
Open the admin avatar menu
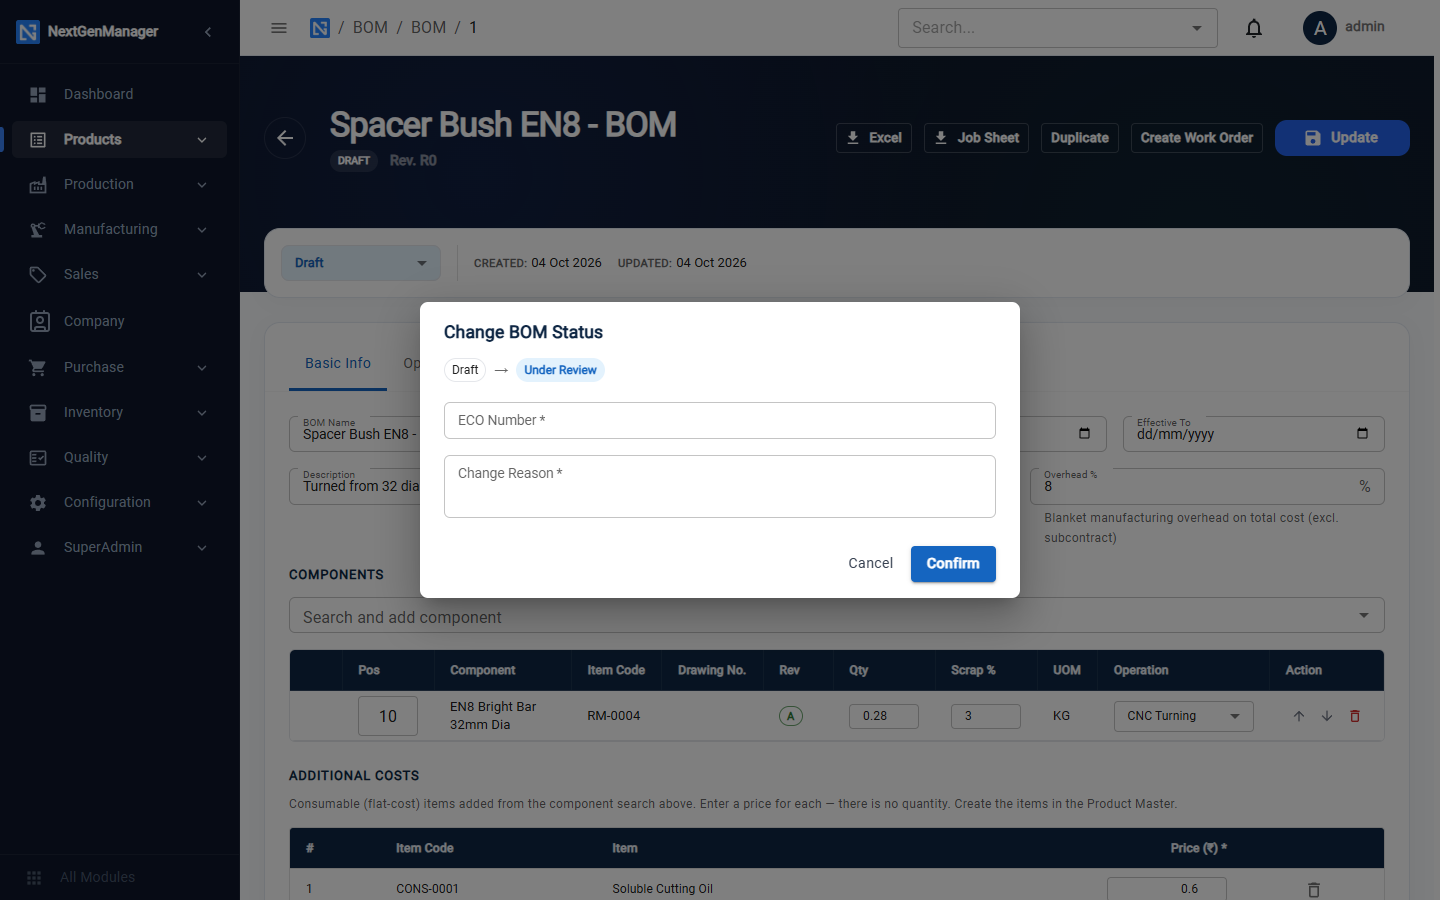pos(1320,28)
